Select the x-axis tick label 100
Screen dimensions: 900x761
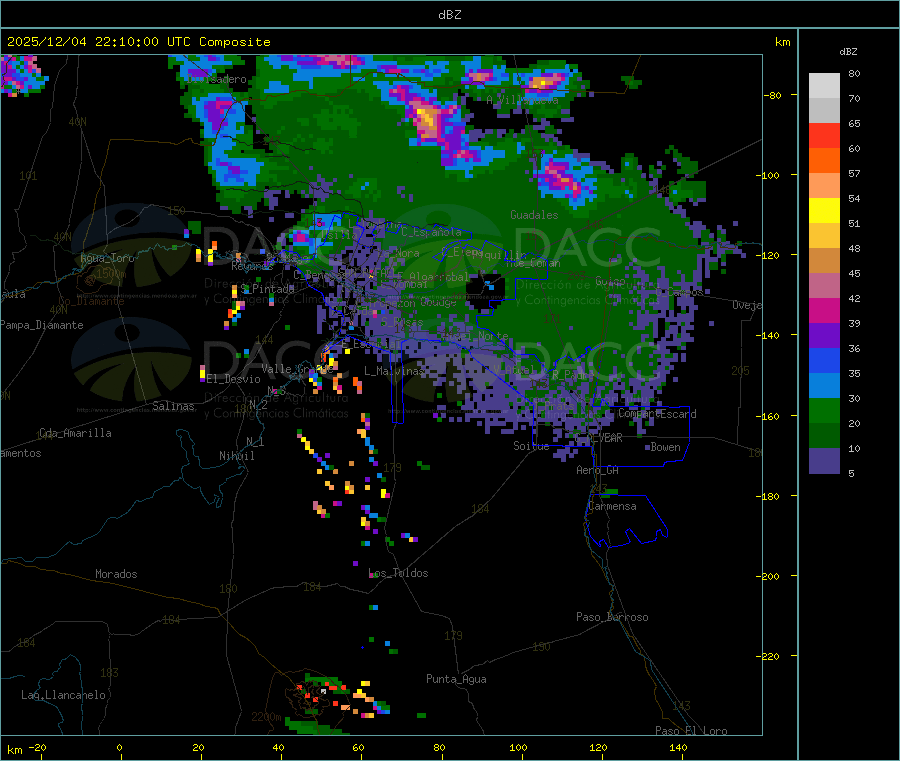(x=518, y=747)
